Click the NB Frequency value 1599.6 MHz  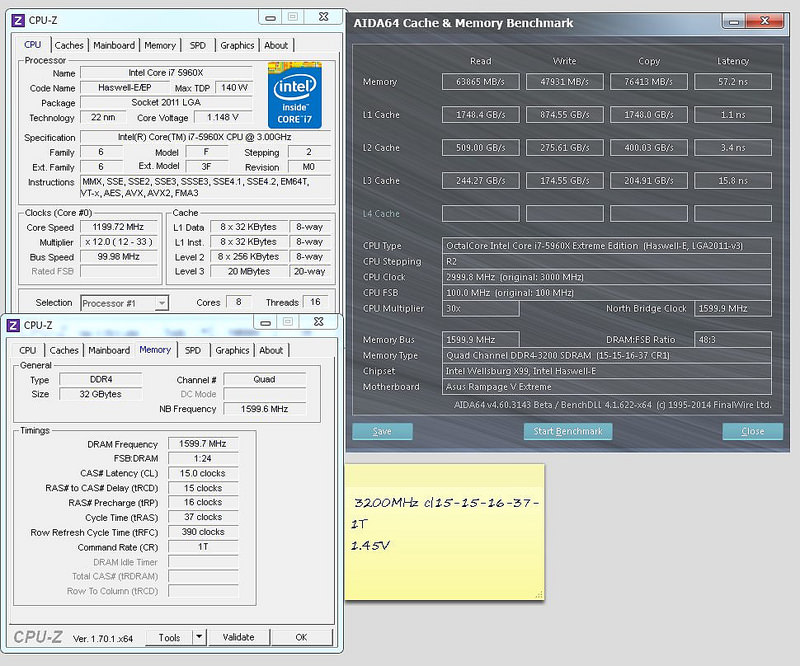(264, 409)
